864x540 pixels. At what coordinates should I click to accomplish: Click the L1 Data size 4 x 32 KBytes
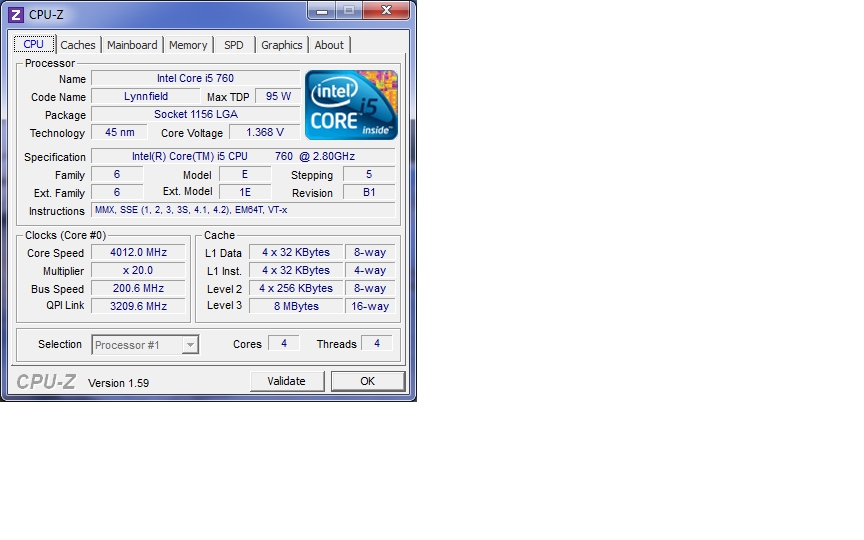tap(296, 252)
